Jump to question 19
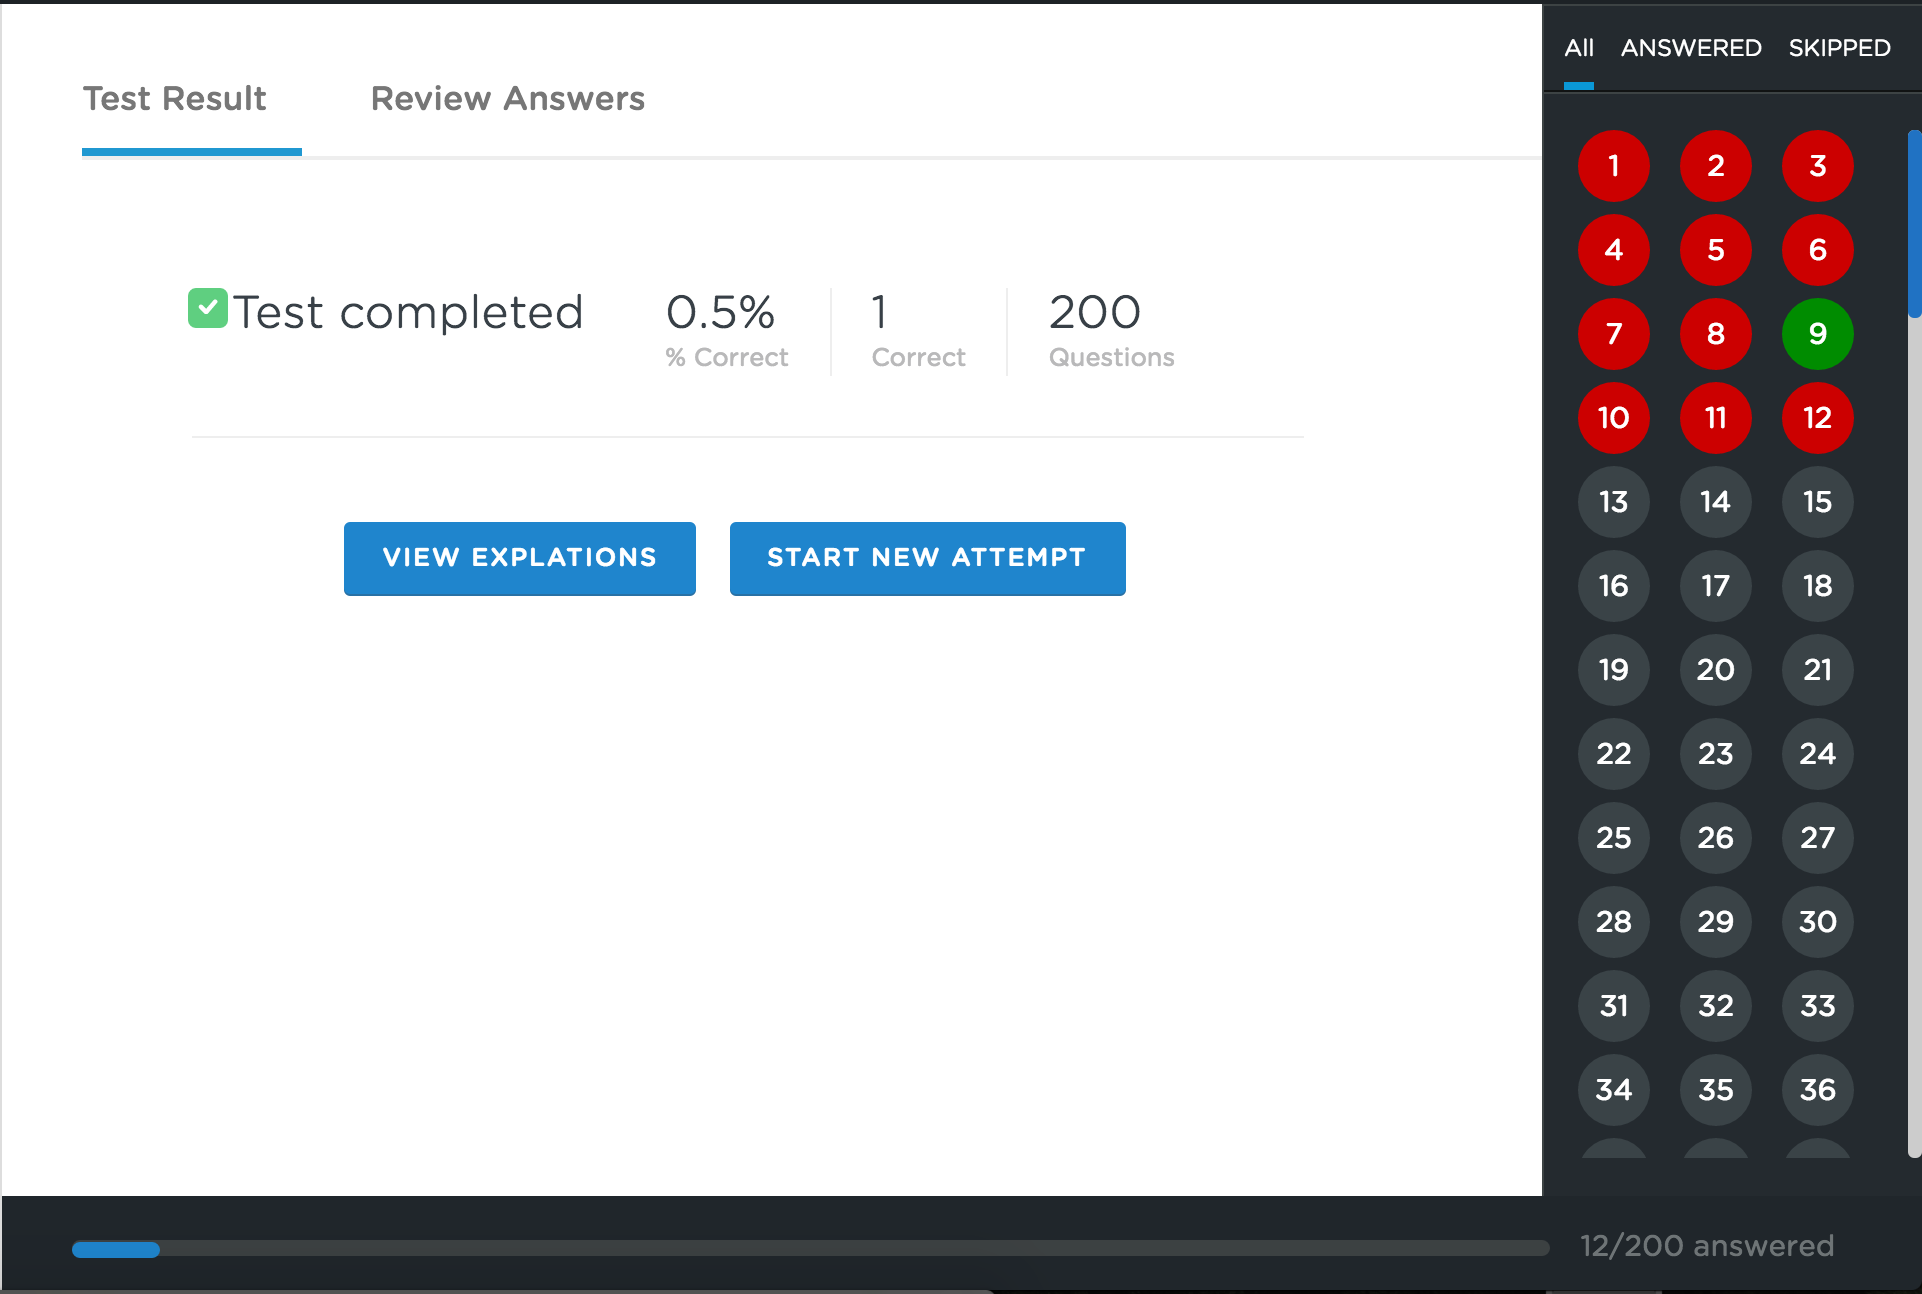The image size is (1922, 1294). click(1614, 670)
